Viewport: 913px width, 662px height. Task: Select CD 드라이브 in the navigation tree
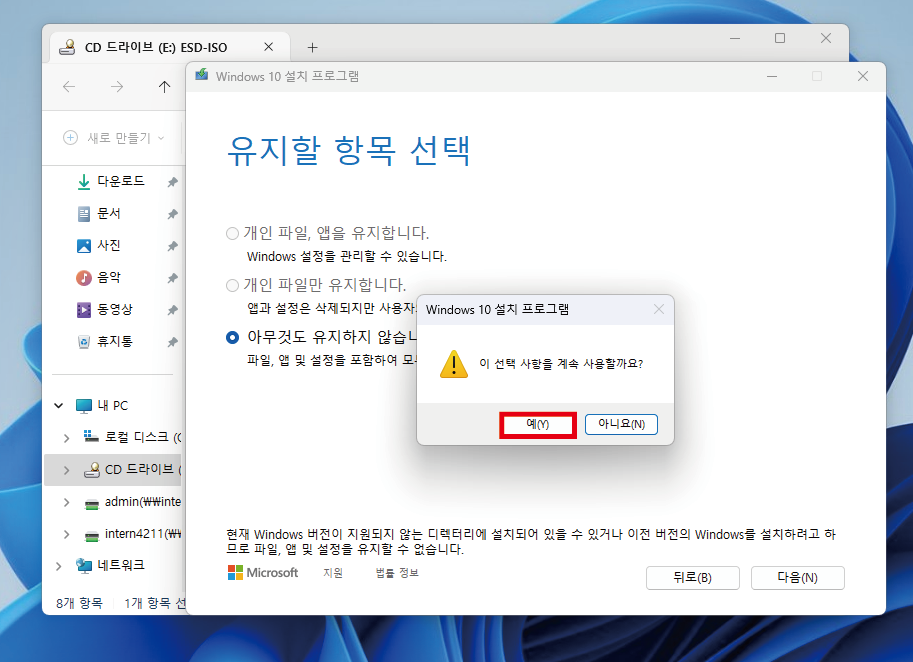point(132,469)
